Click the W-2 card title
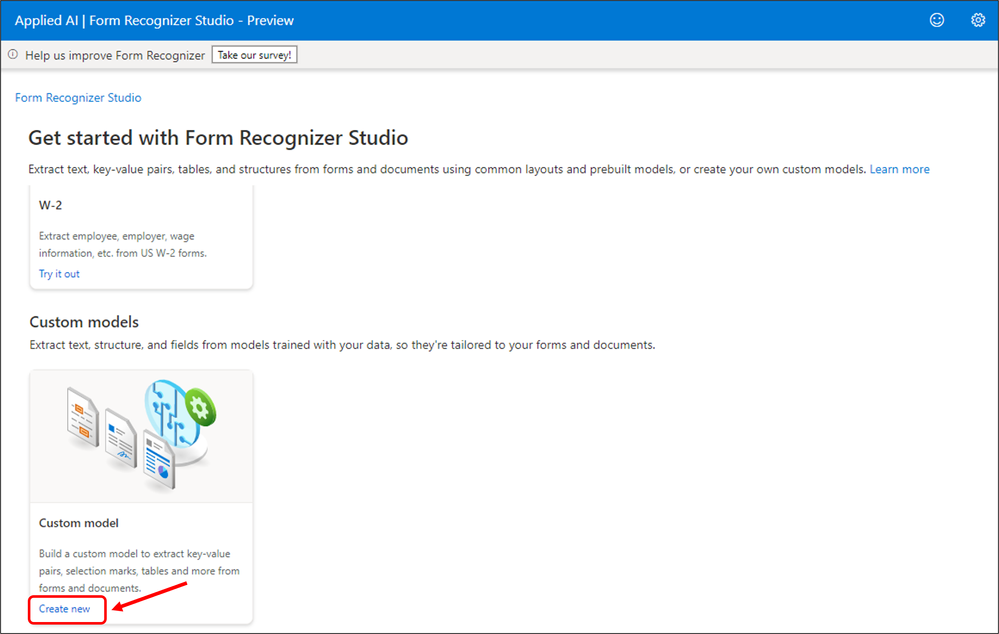The image size is (999, 634). (x=50, y=205)
